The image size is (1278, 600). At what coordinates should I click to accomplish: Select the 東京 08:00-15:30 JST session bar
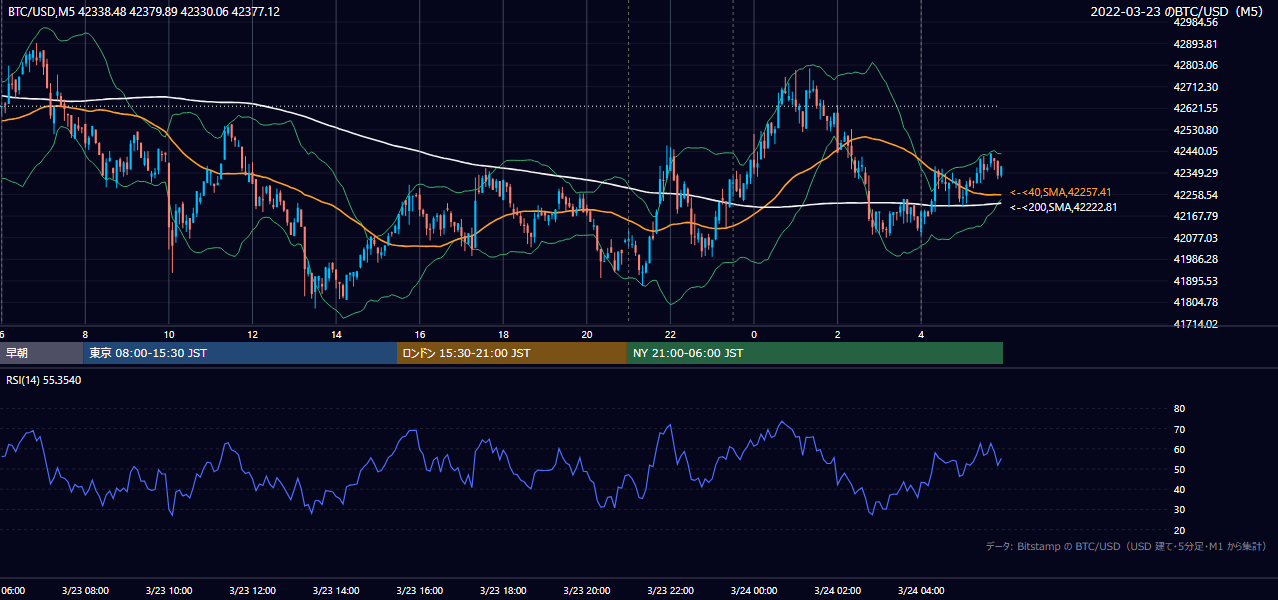tap(239, 353)
